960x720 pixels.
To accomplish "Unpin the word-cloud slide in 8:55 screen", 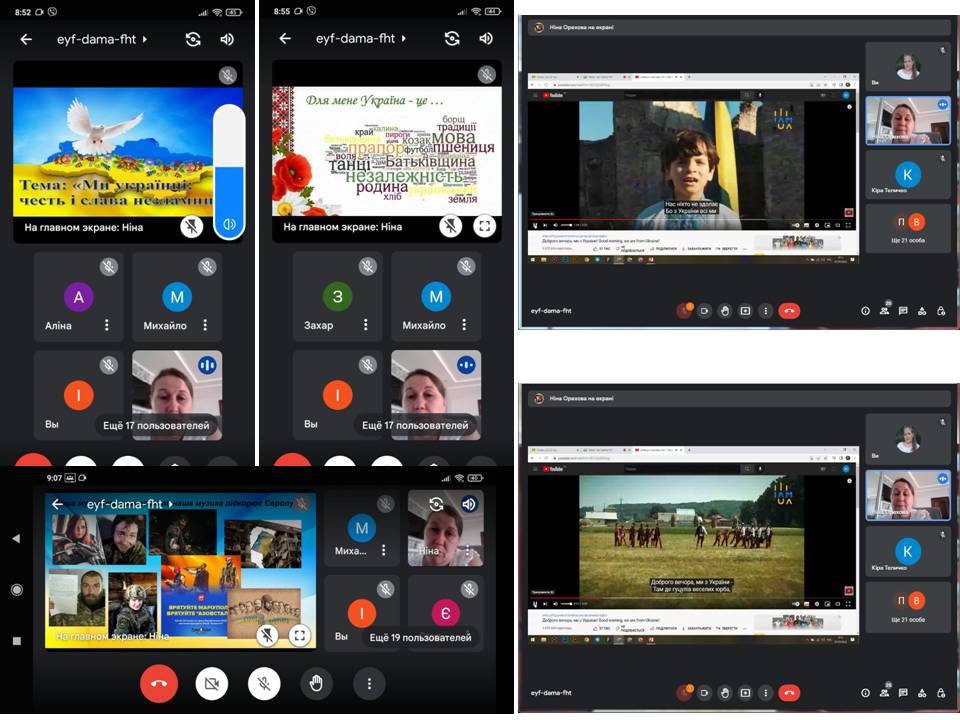I will tap(451, 226).
